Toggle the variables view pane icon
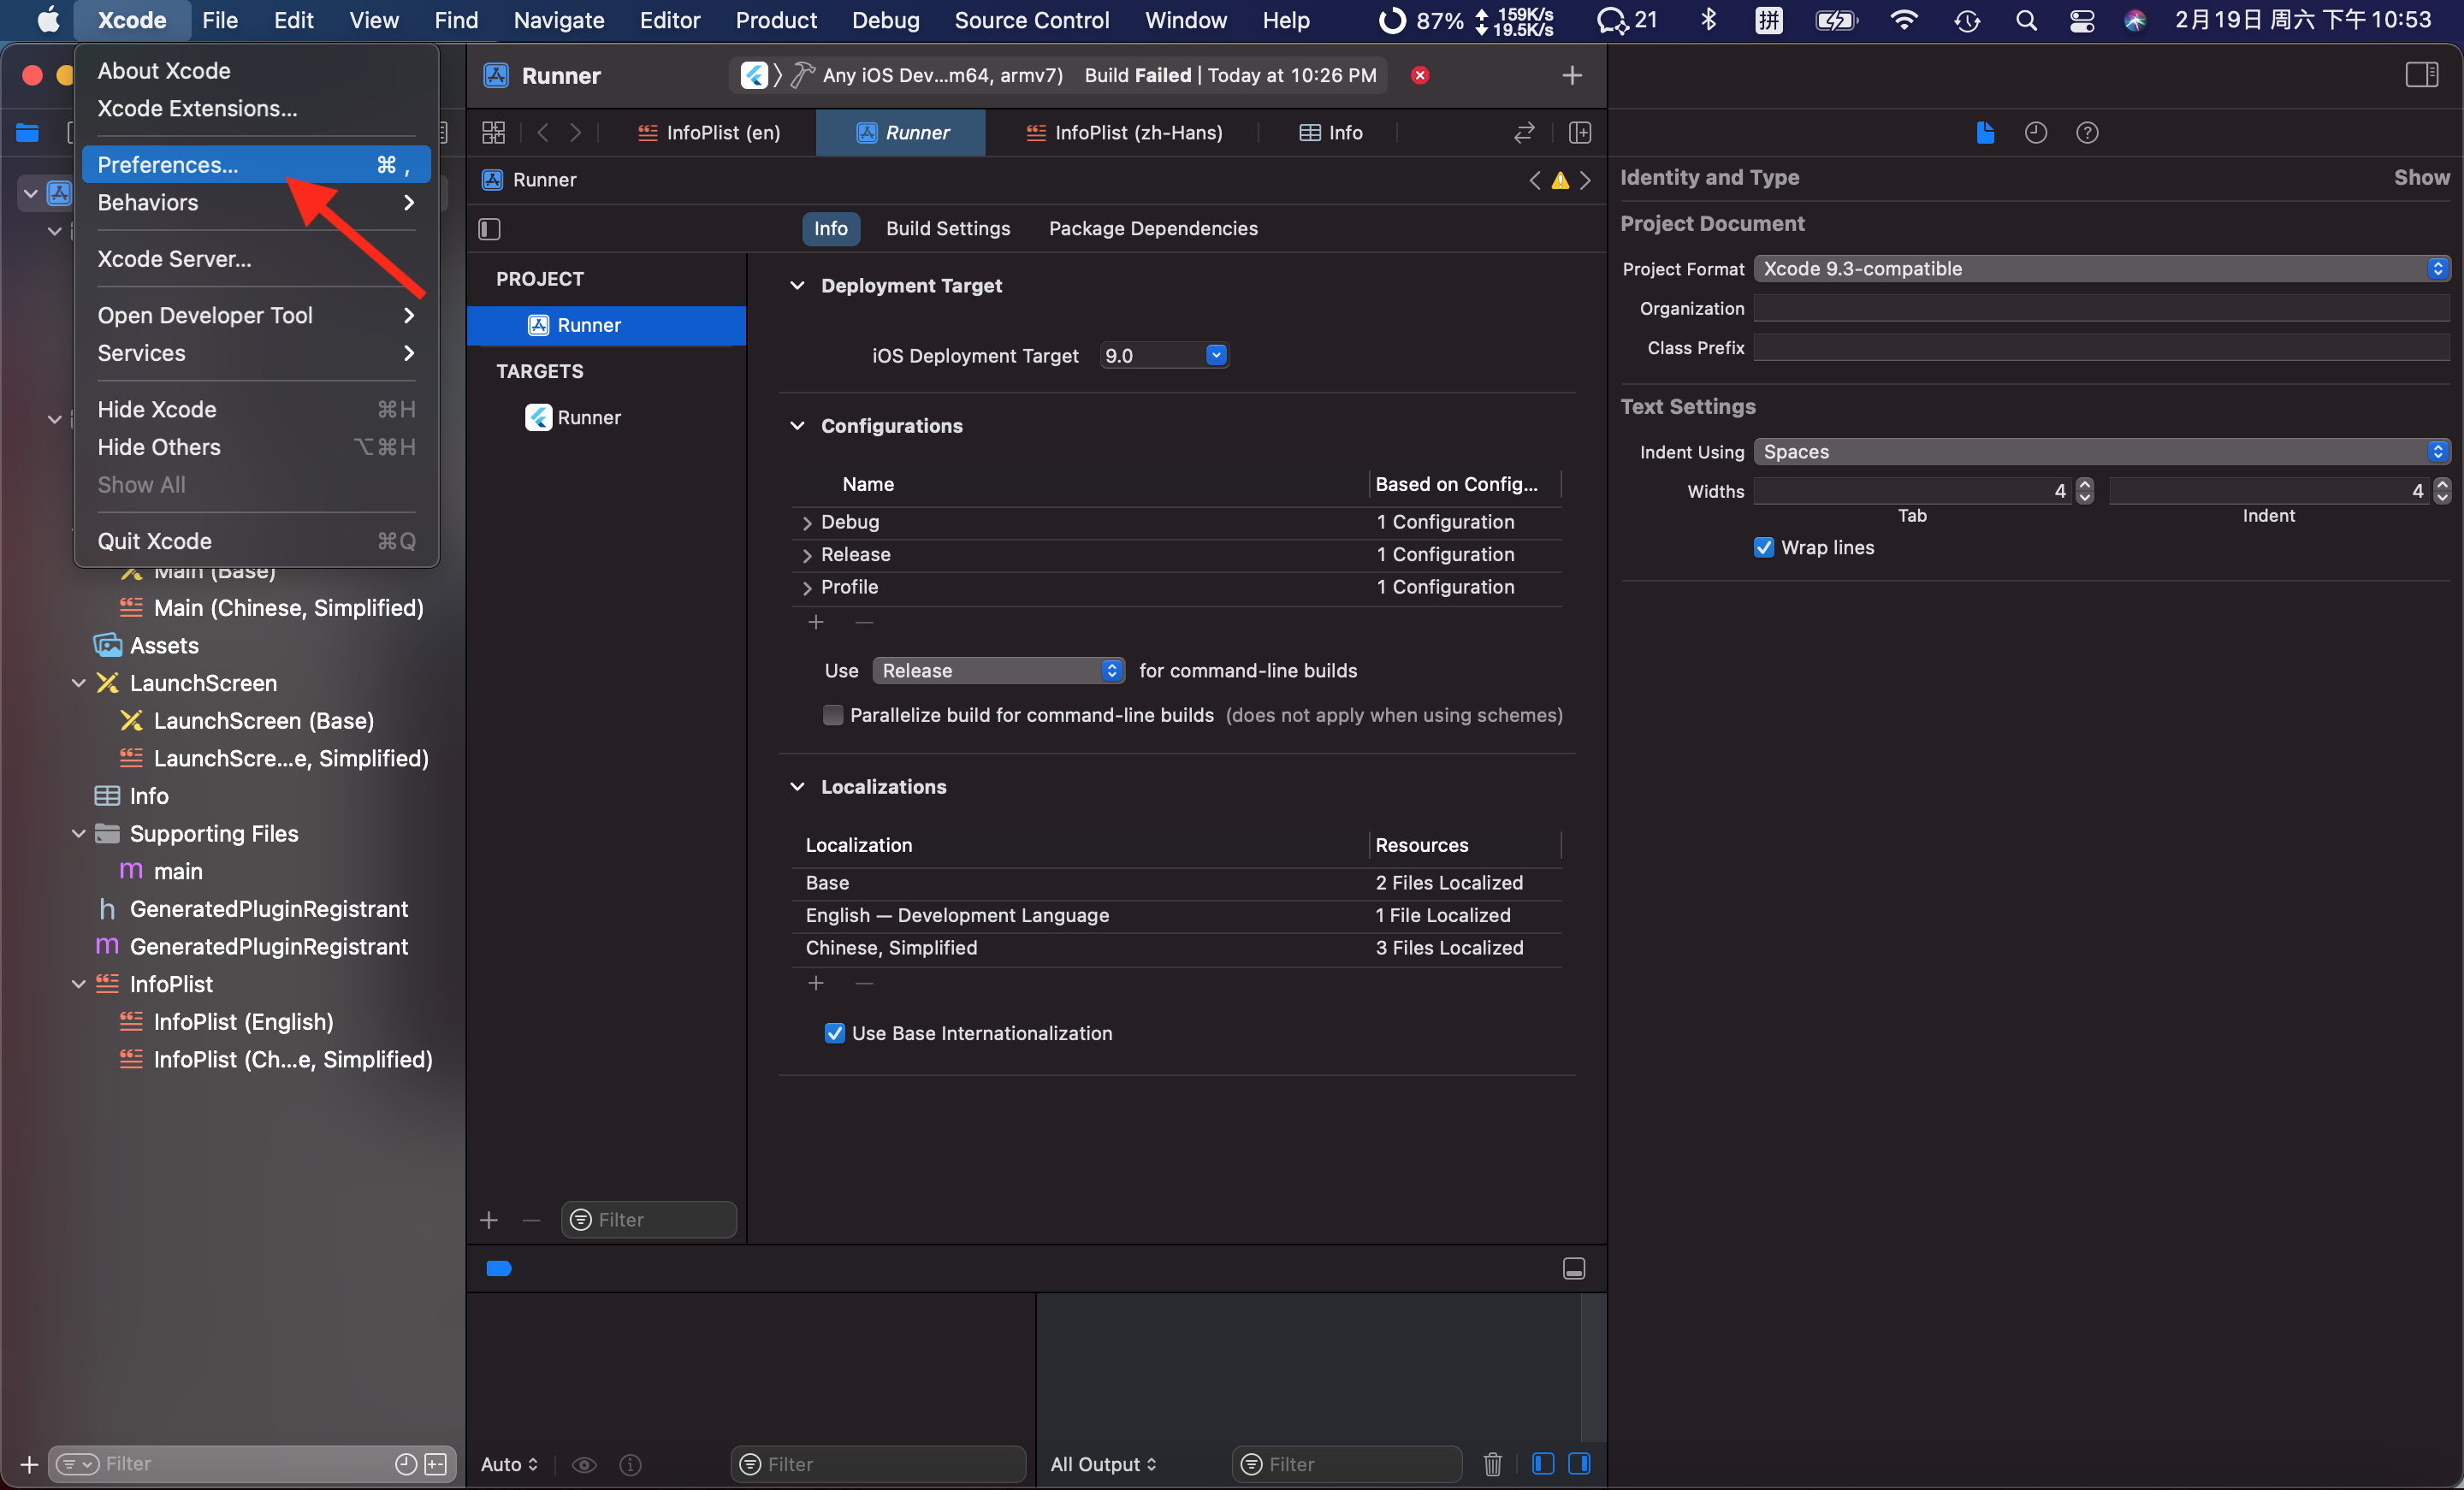Screen dimensions: 2464x1490 coord(1543,1464)
